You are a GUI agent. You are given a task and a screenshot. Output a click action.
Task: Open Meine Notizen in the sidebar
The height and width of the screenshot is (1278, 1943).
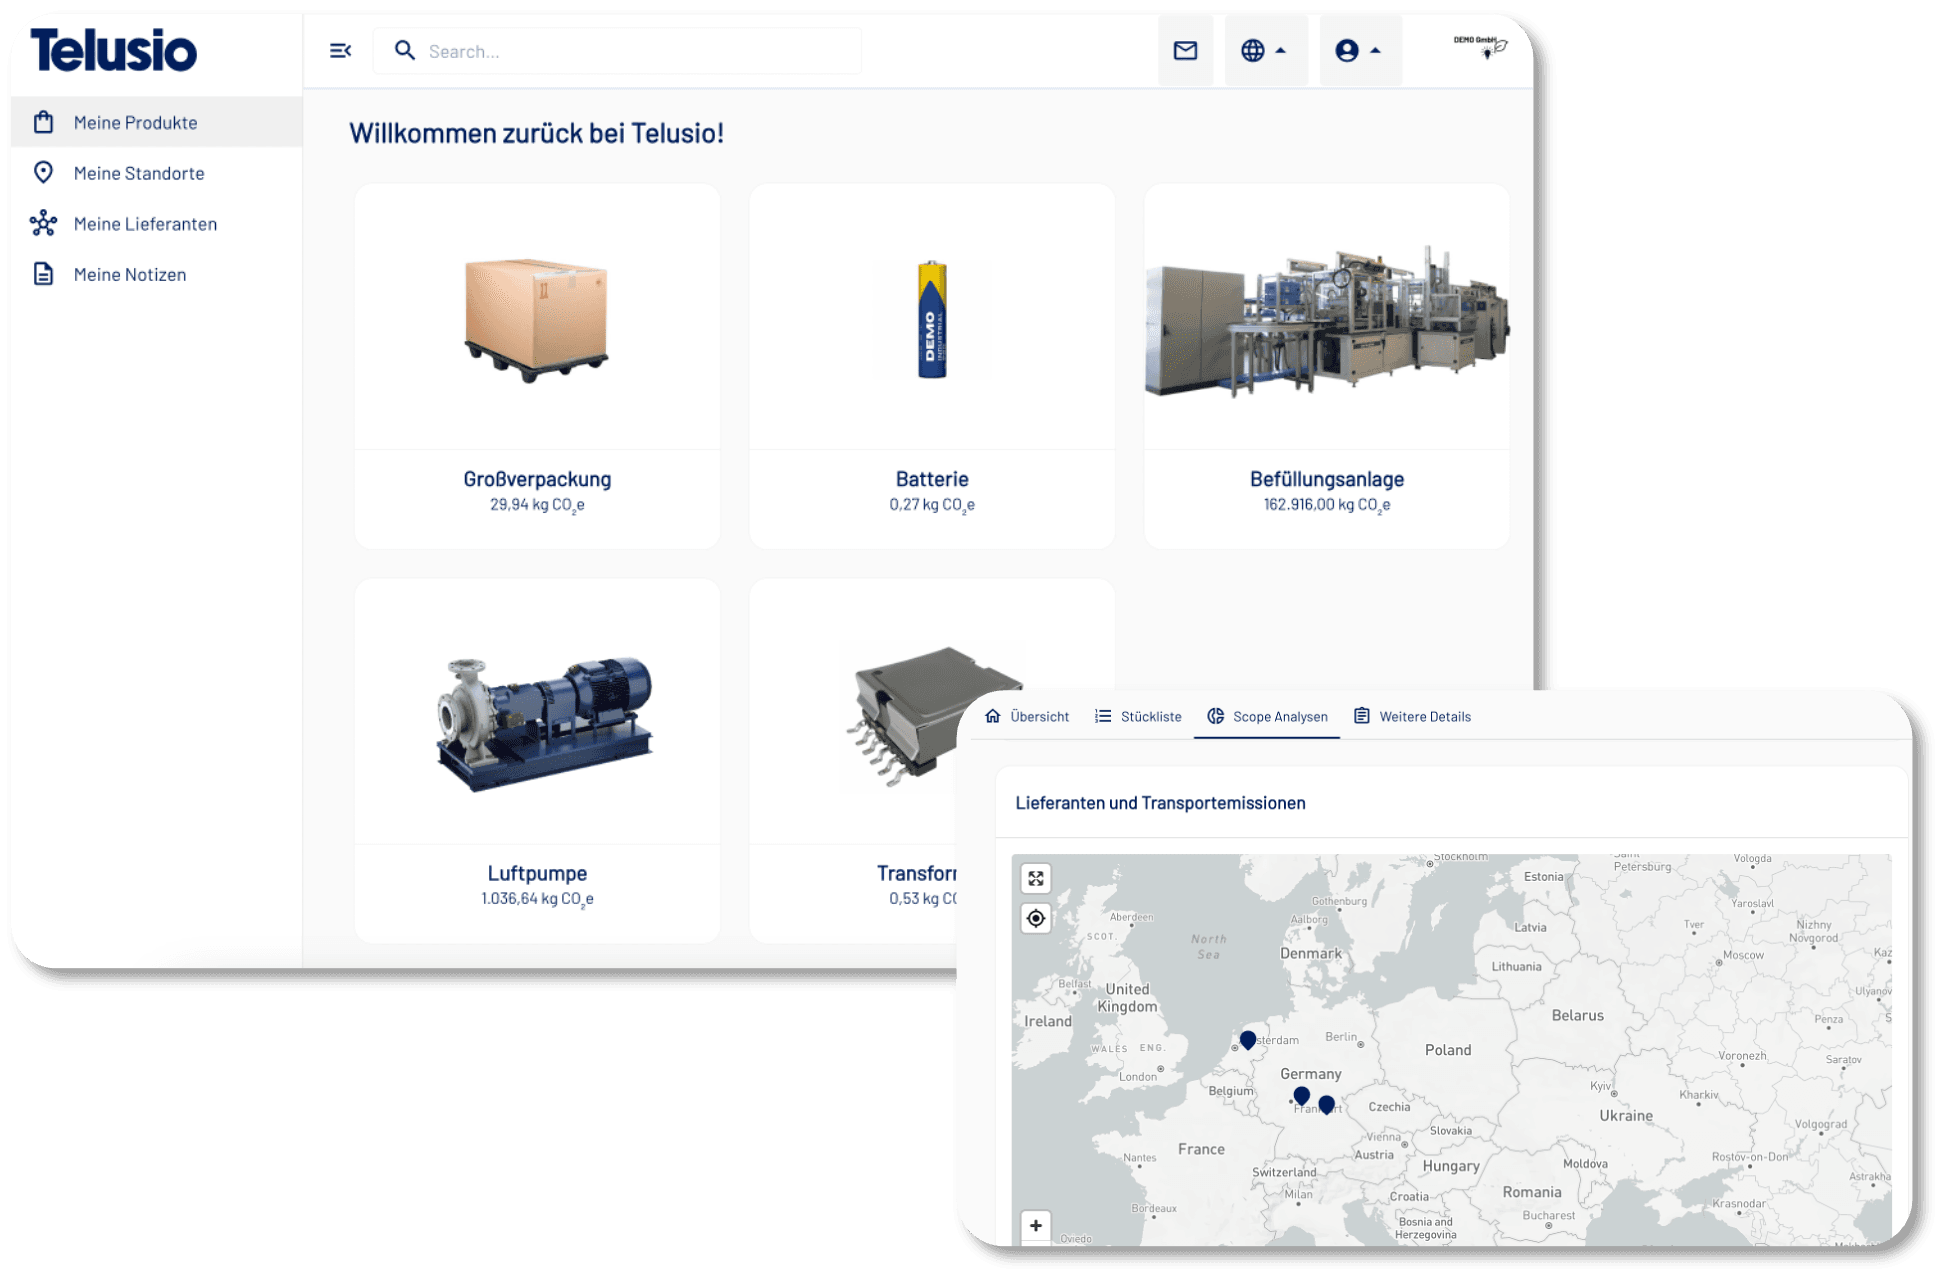(x=157, y=274)
